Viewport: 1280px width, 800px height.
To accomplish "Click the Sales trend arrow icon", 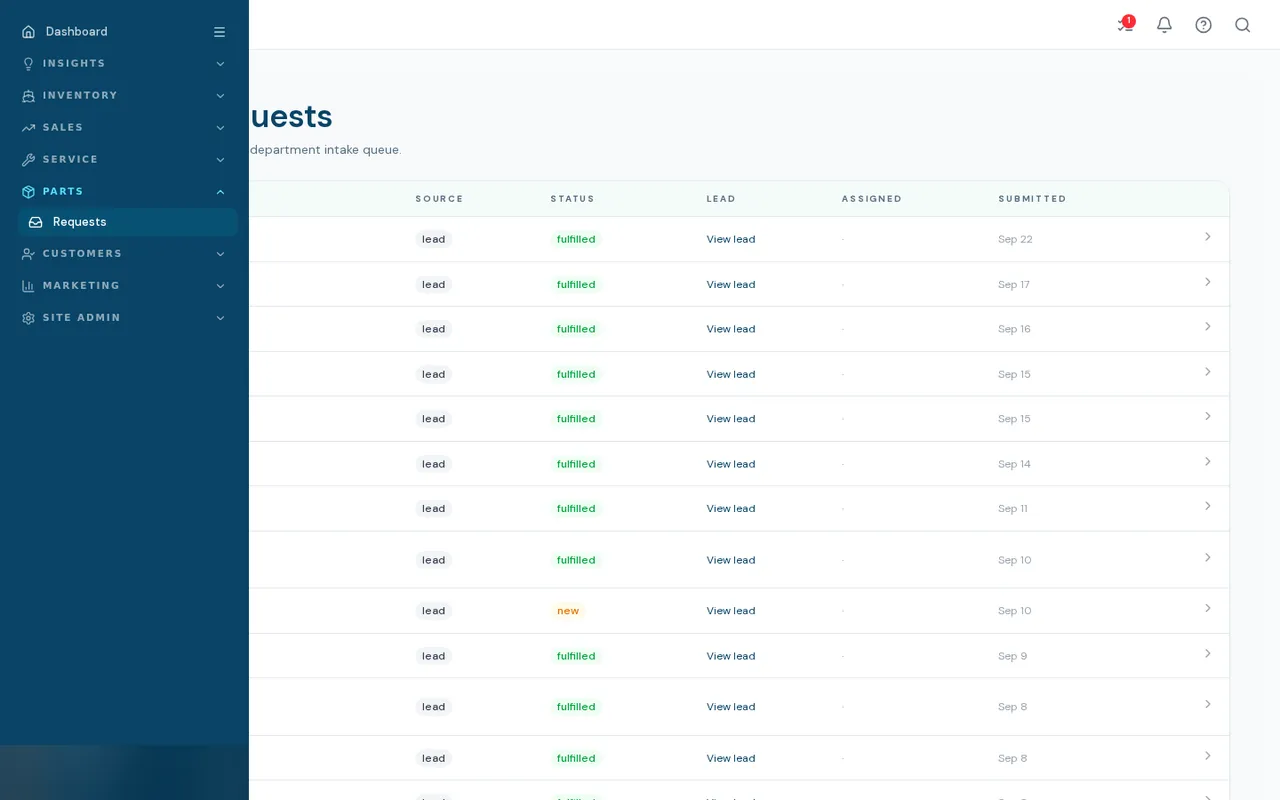I will [x=28, y=128].
